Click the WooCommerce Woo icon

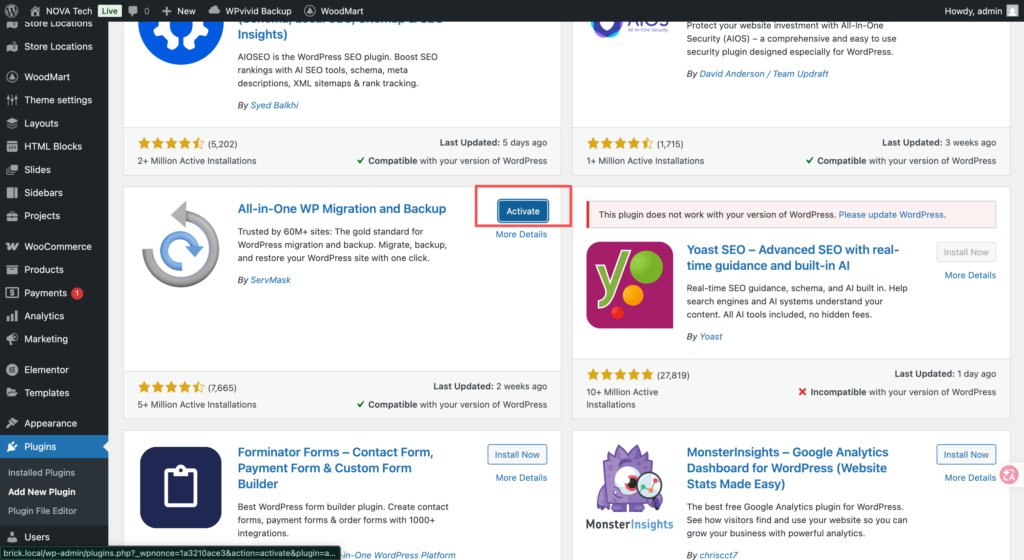point(12,246)
